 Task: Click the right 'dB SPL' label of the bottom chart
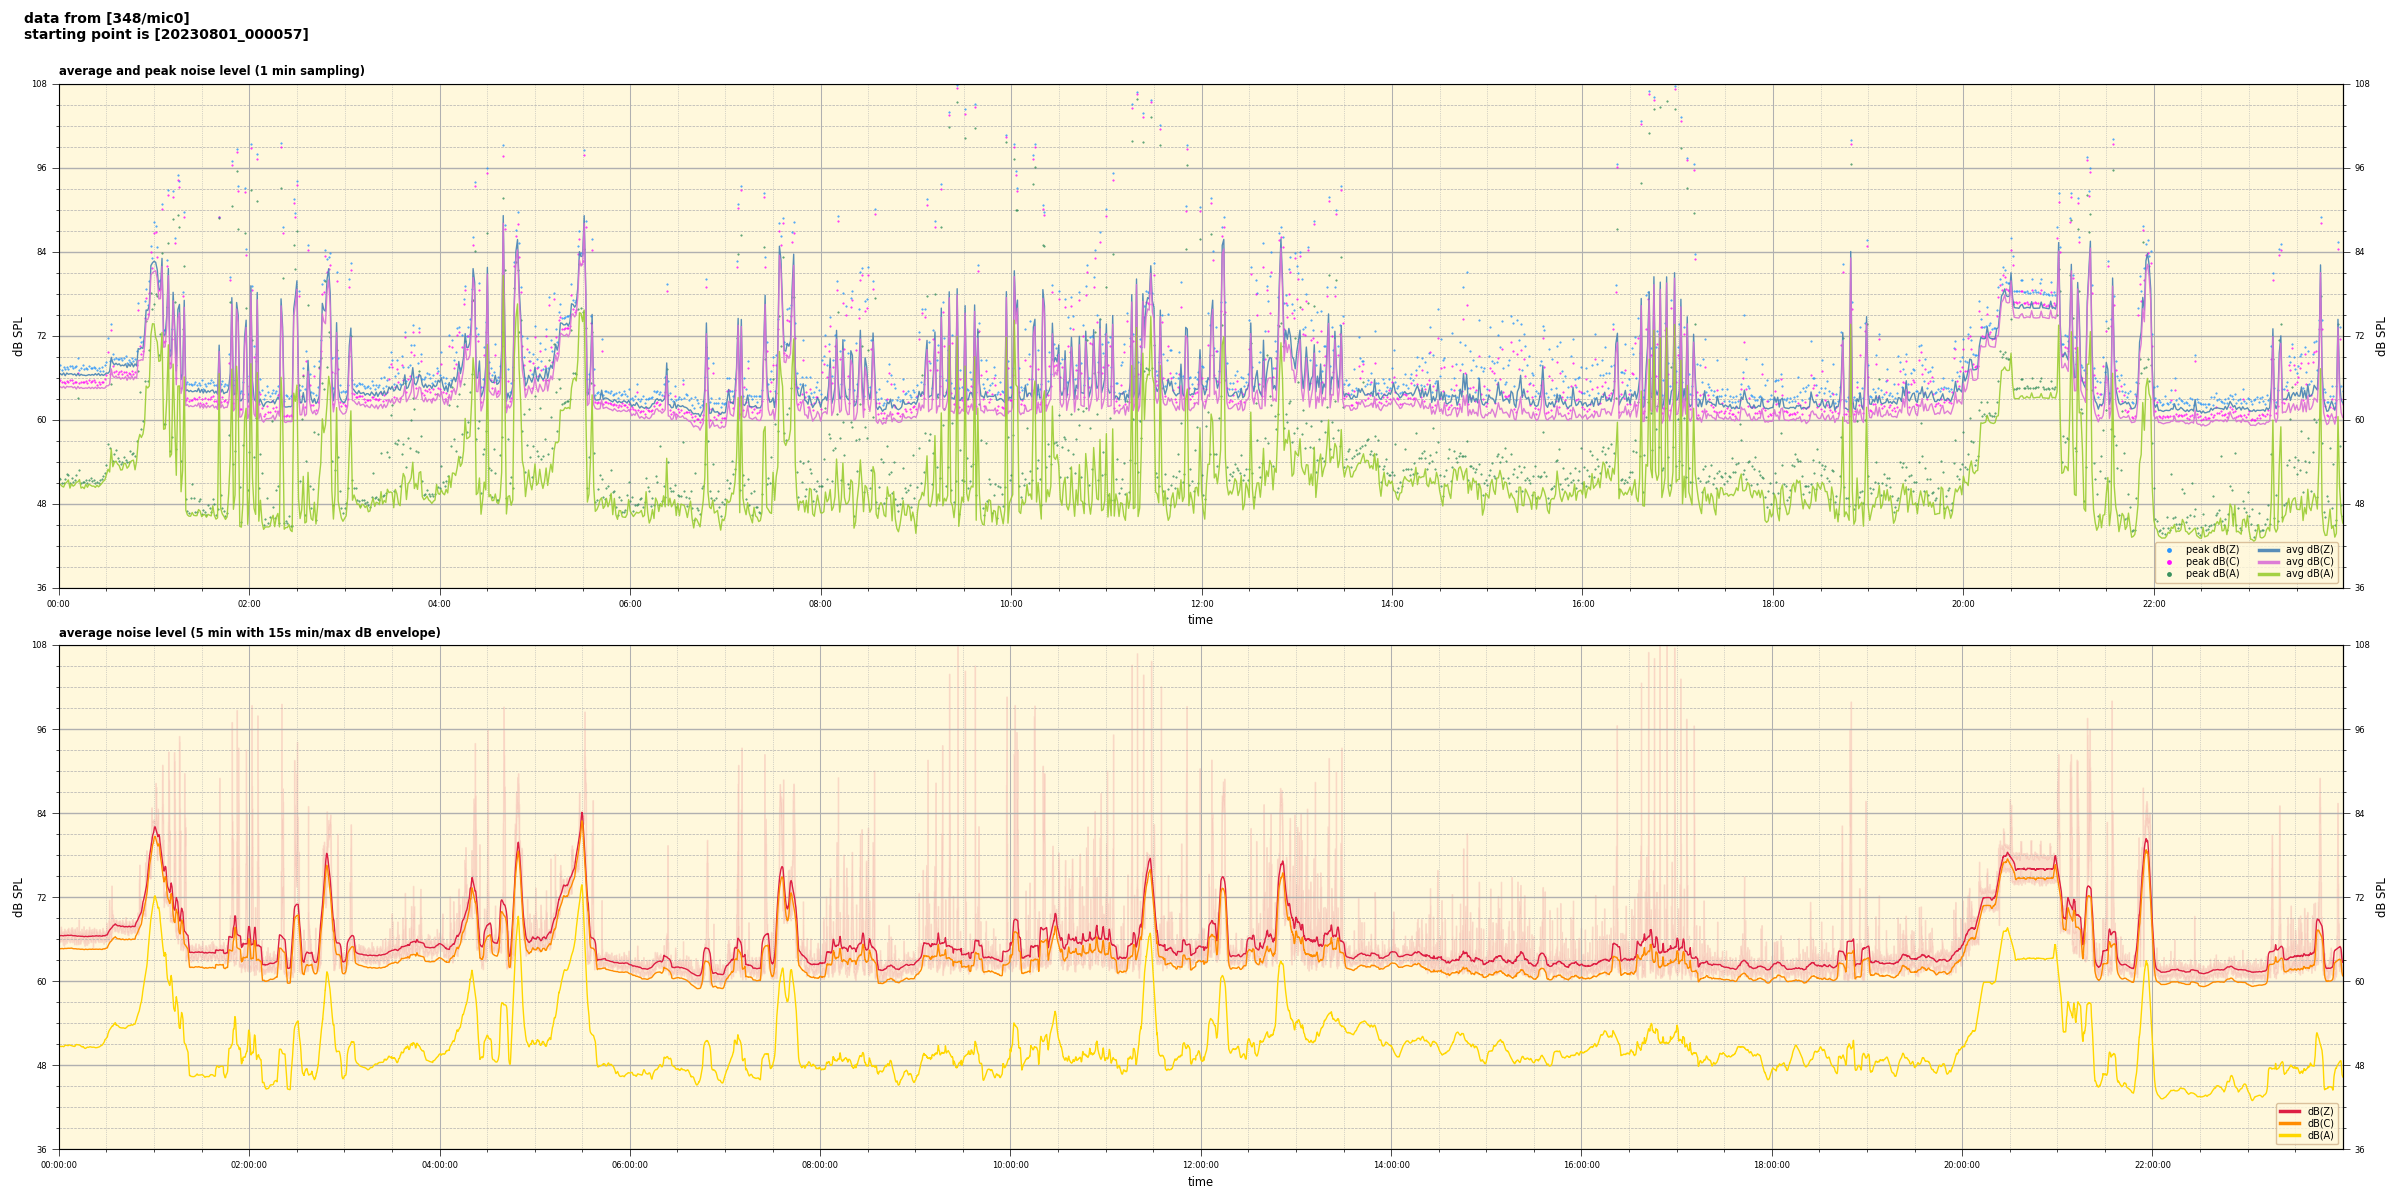[2381, 897]
